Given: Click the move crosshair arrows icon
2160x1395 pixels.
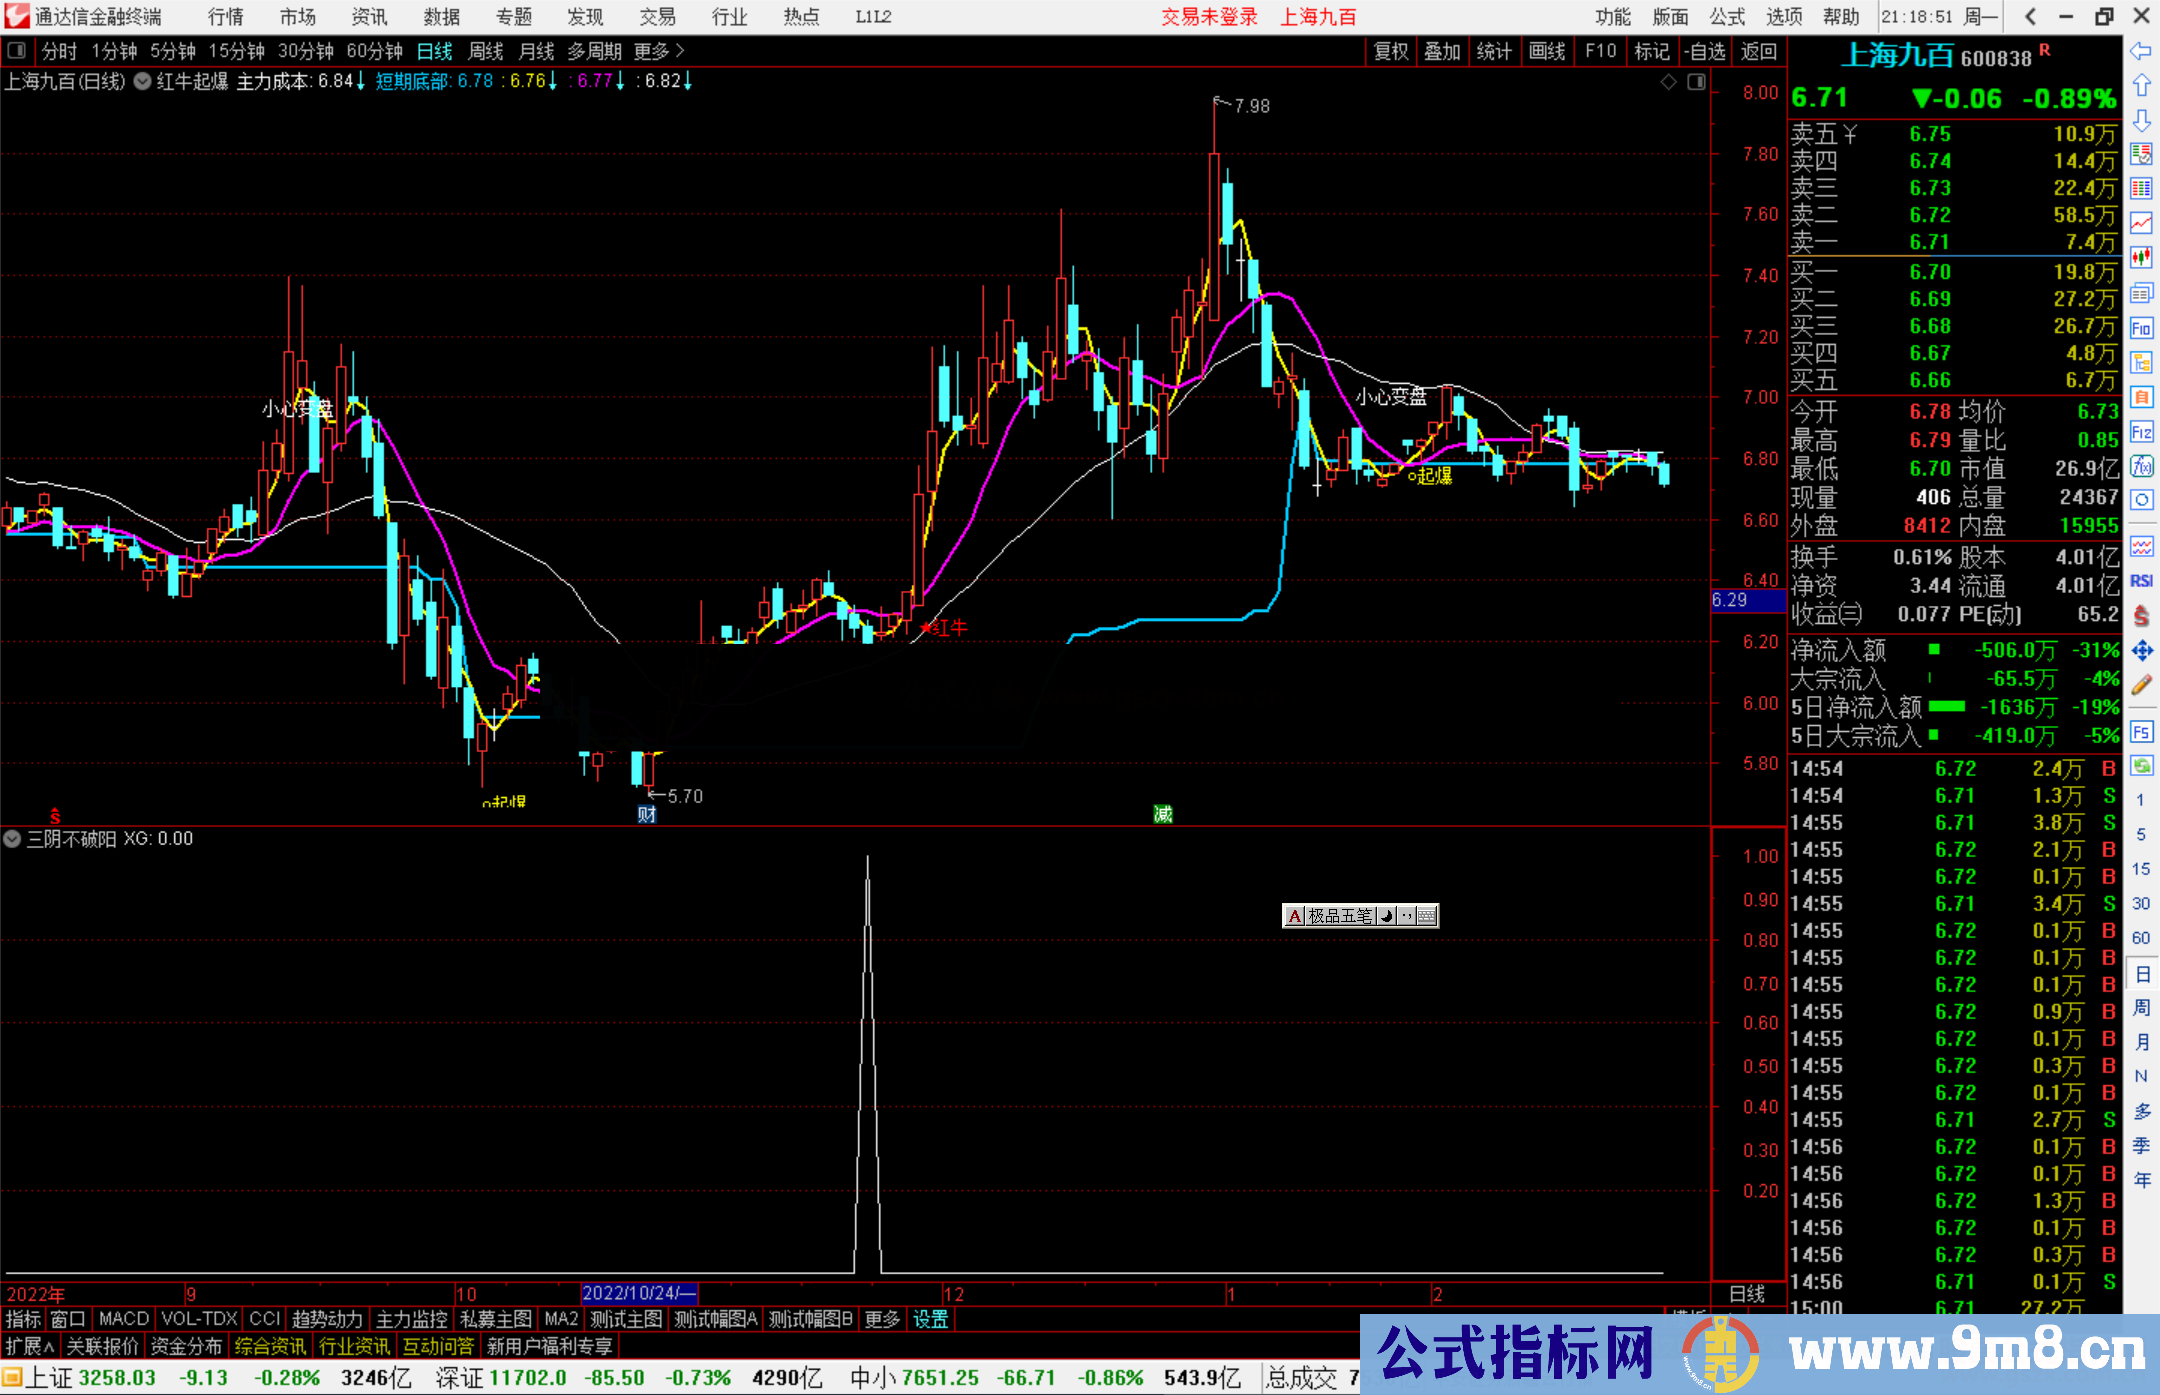Looking at the screenshot, I should click(2141, 651).
